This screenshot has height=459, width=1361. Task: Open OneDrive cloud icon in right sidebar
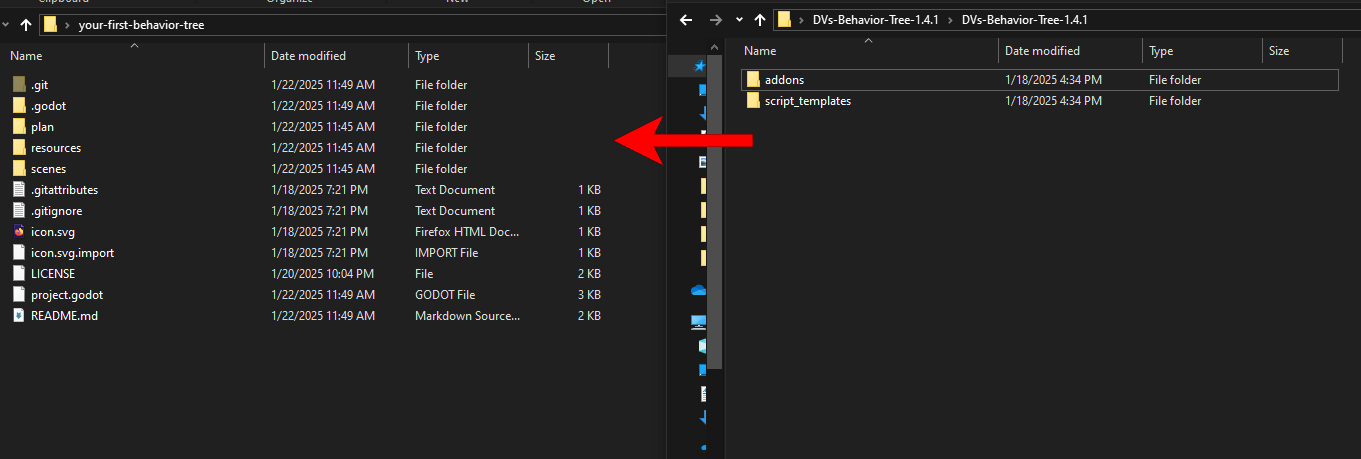coord(699,290)
